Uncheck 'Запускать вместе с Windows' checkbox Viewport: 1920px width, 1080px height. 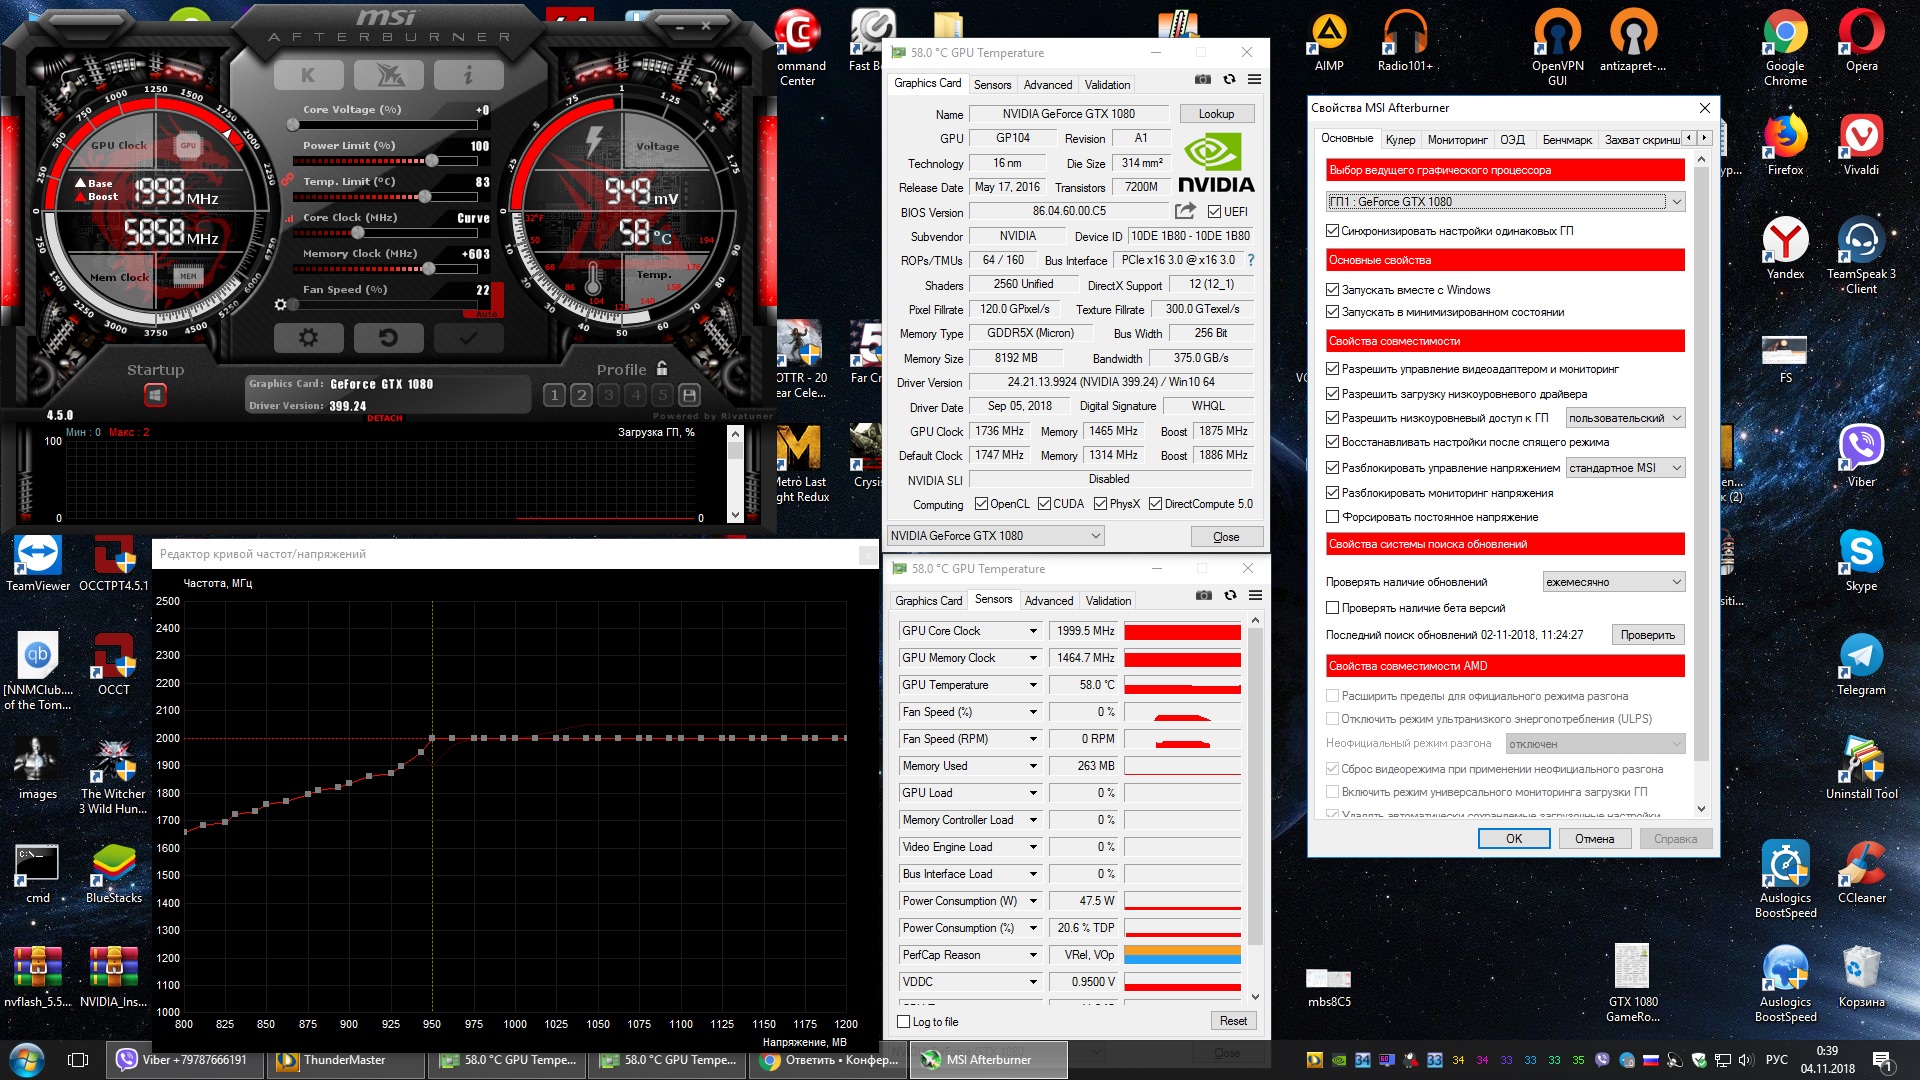pos(1332,290)
